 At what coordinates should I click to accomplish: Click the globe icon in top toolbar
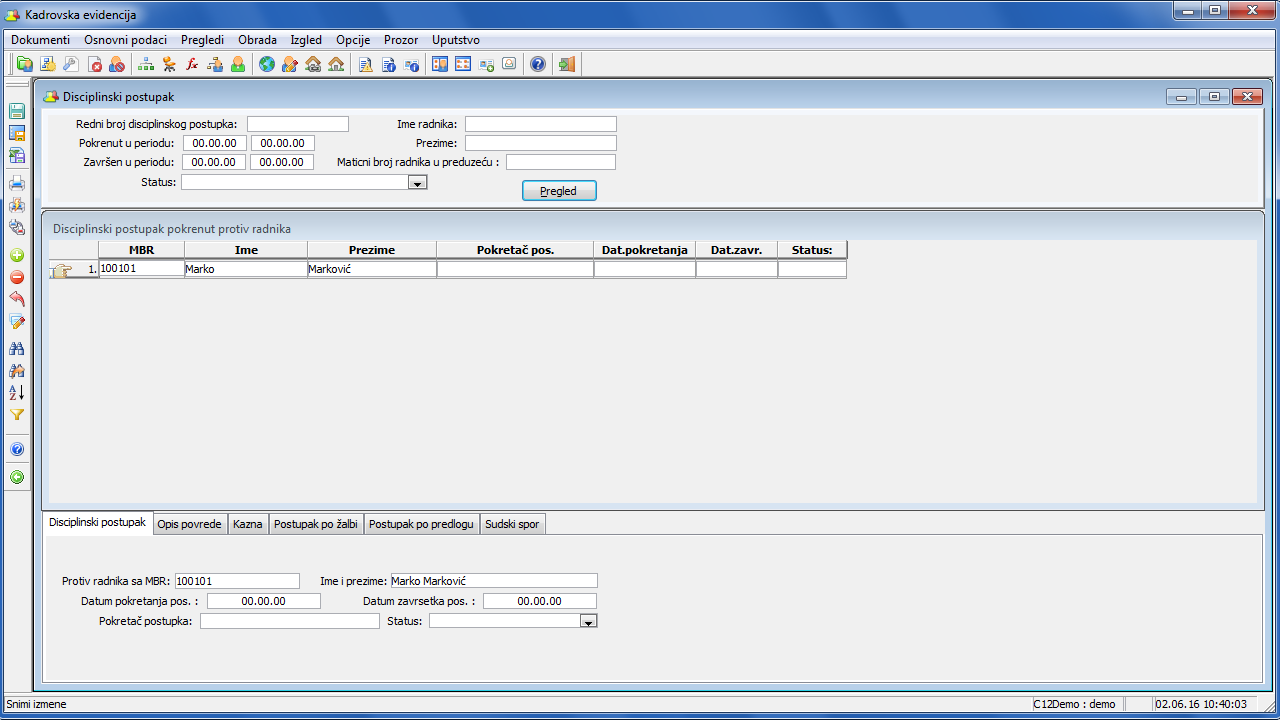coord(266,65)
